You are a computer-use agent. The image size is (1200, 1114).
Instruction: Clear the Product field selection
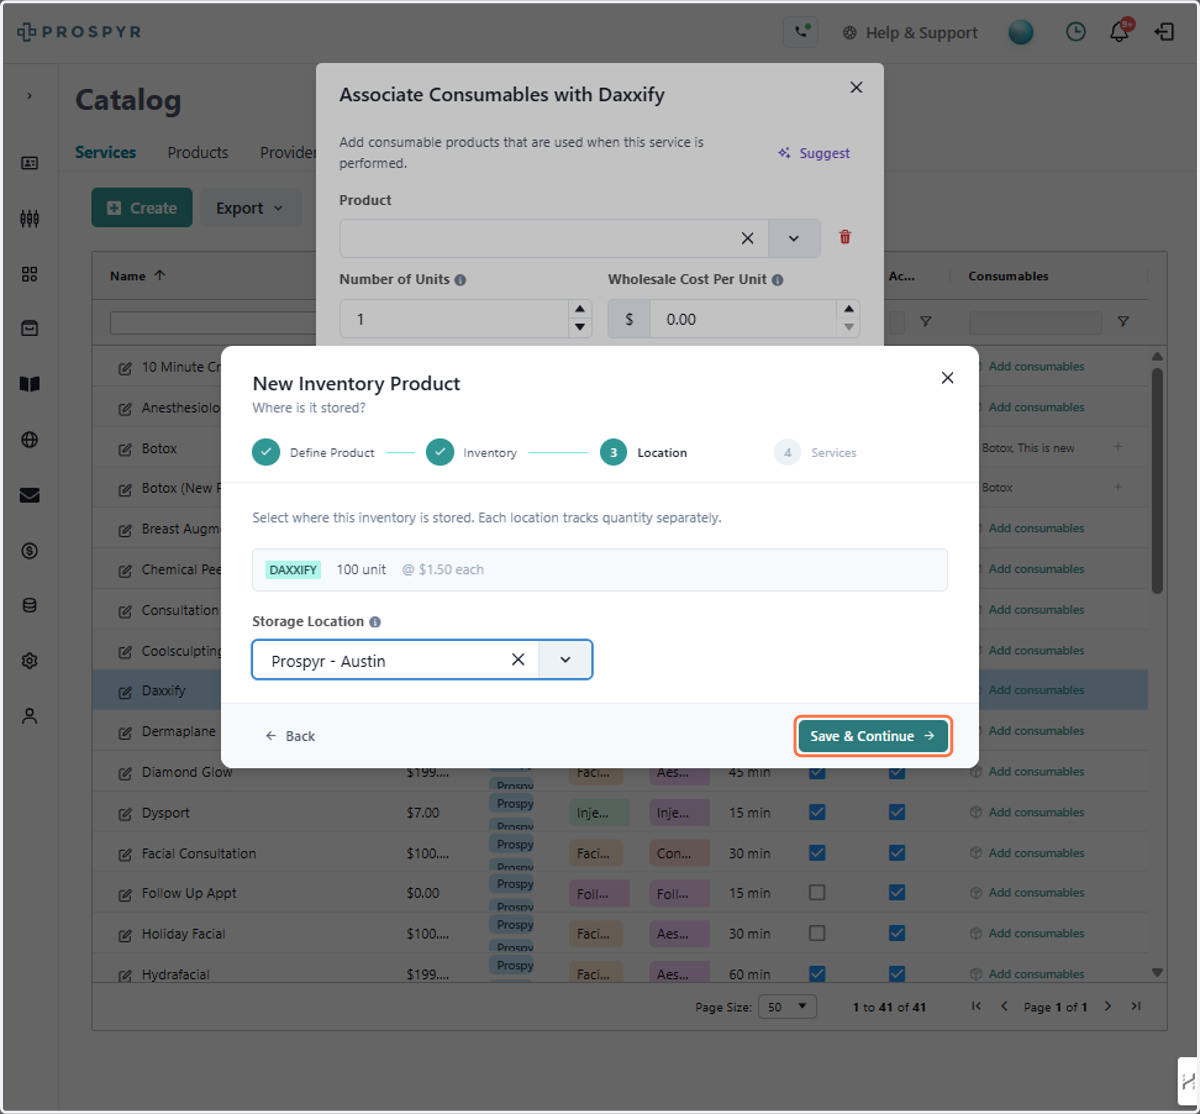coord(747,238)
